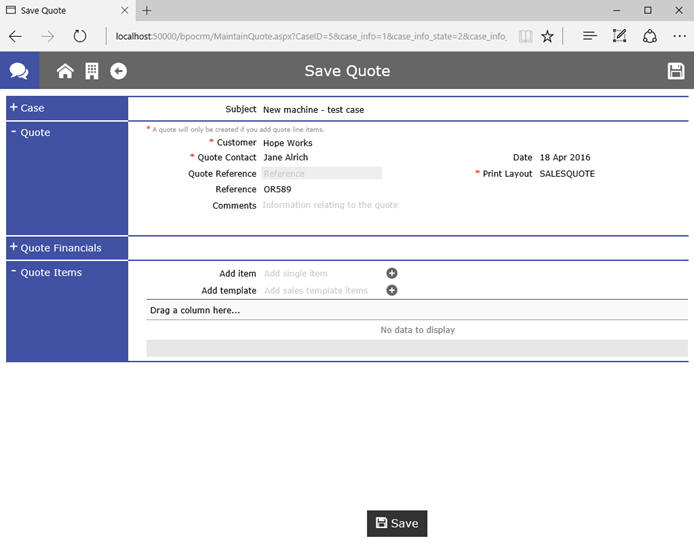The image size is (694, 543).
Task: Open the company building icon
Action: (91, 71)
